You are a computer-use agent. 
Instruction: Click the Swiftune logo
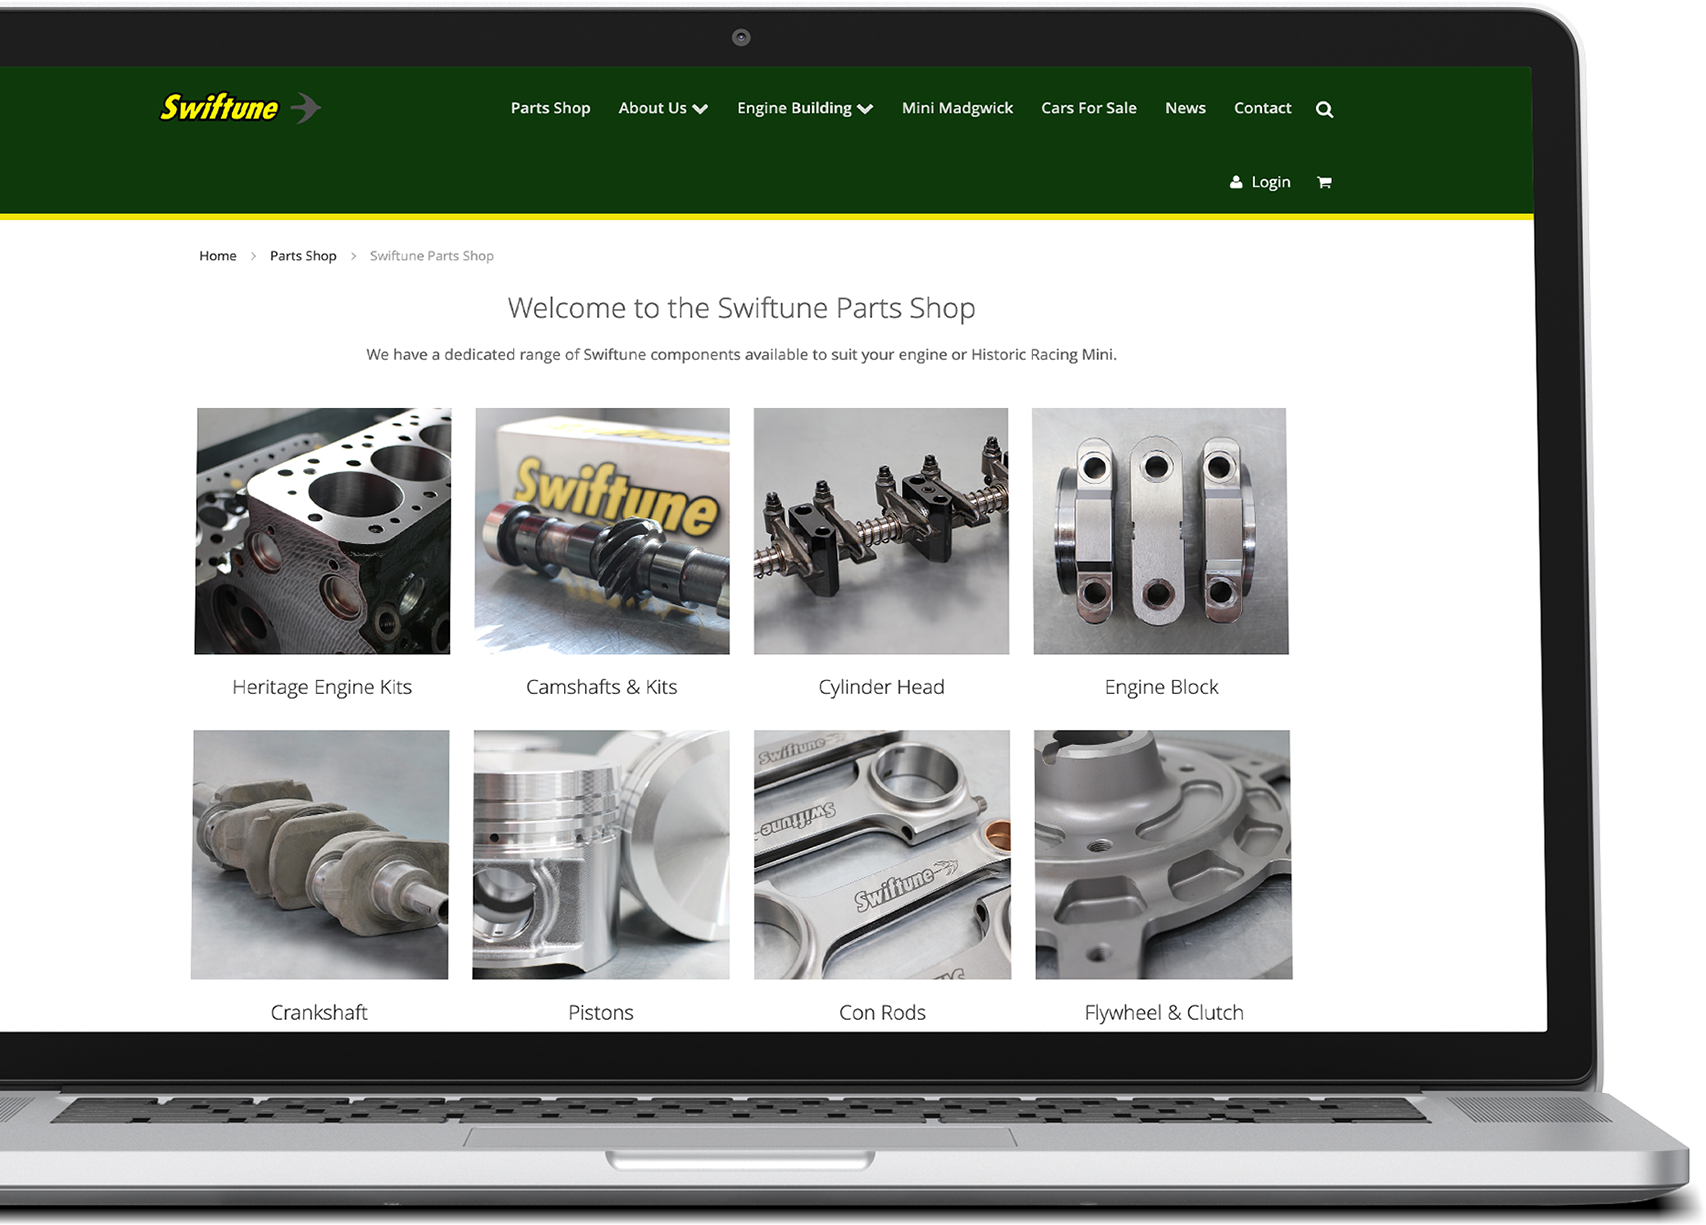click(x=240, y=107)
